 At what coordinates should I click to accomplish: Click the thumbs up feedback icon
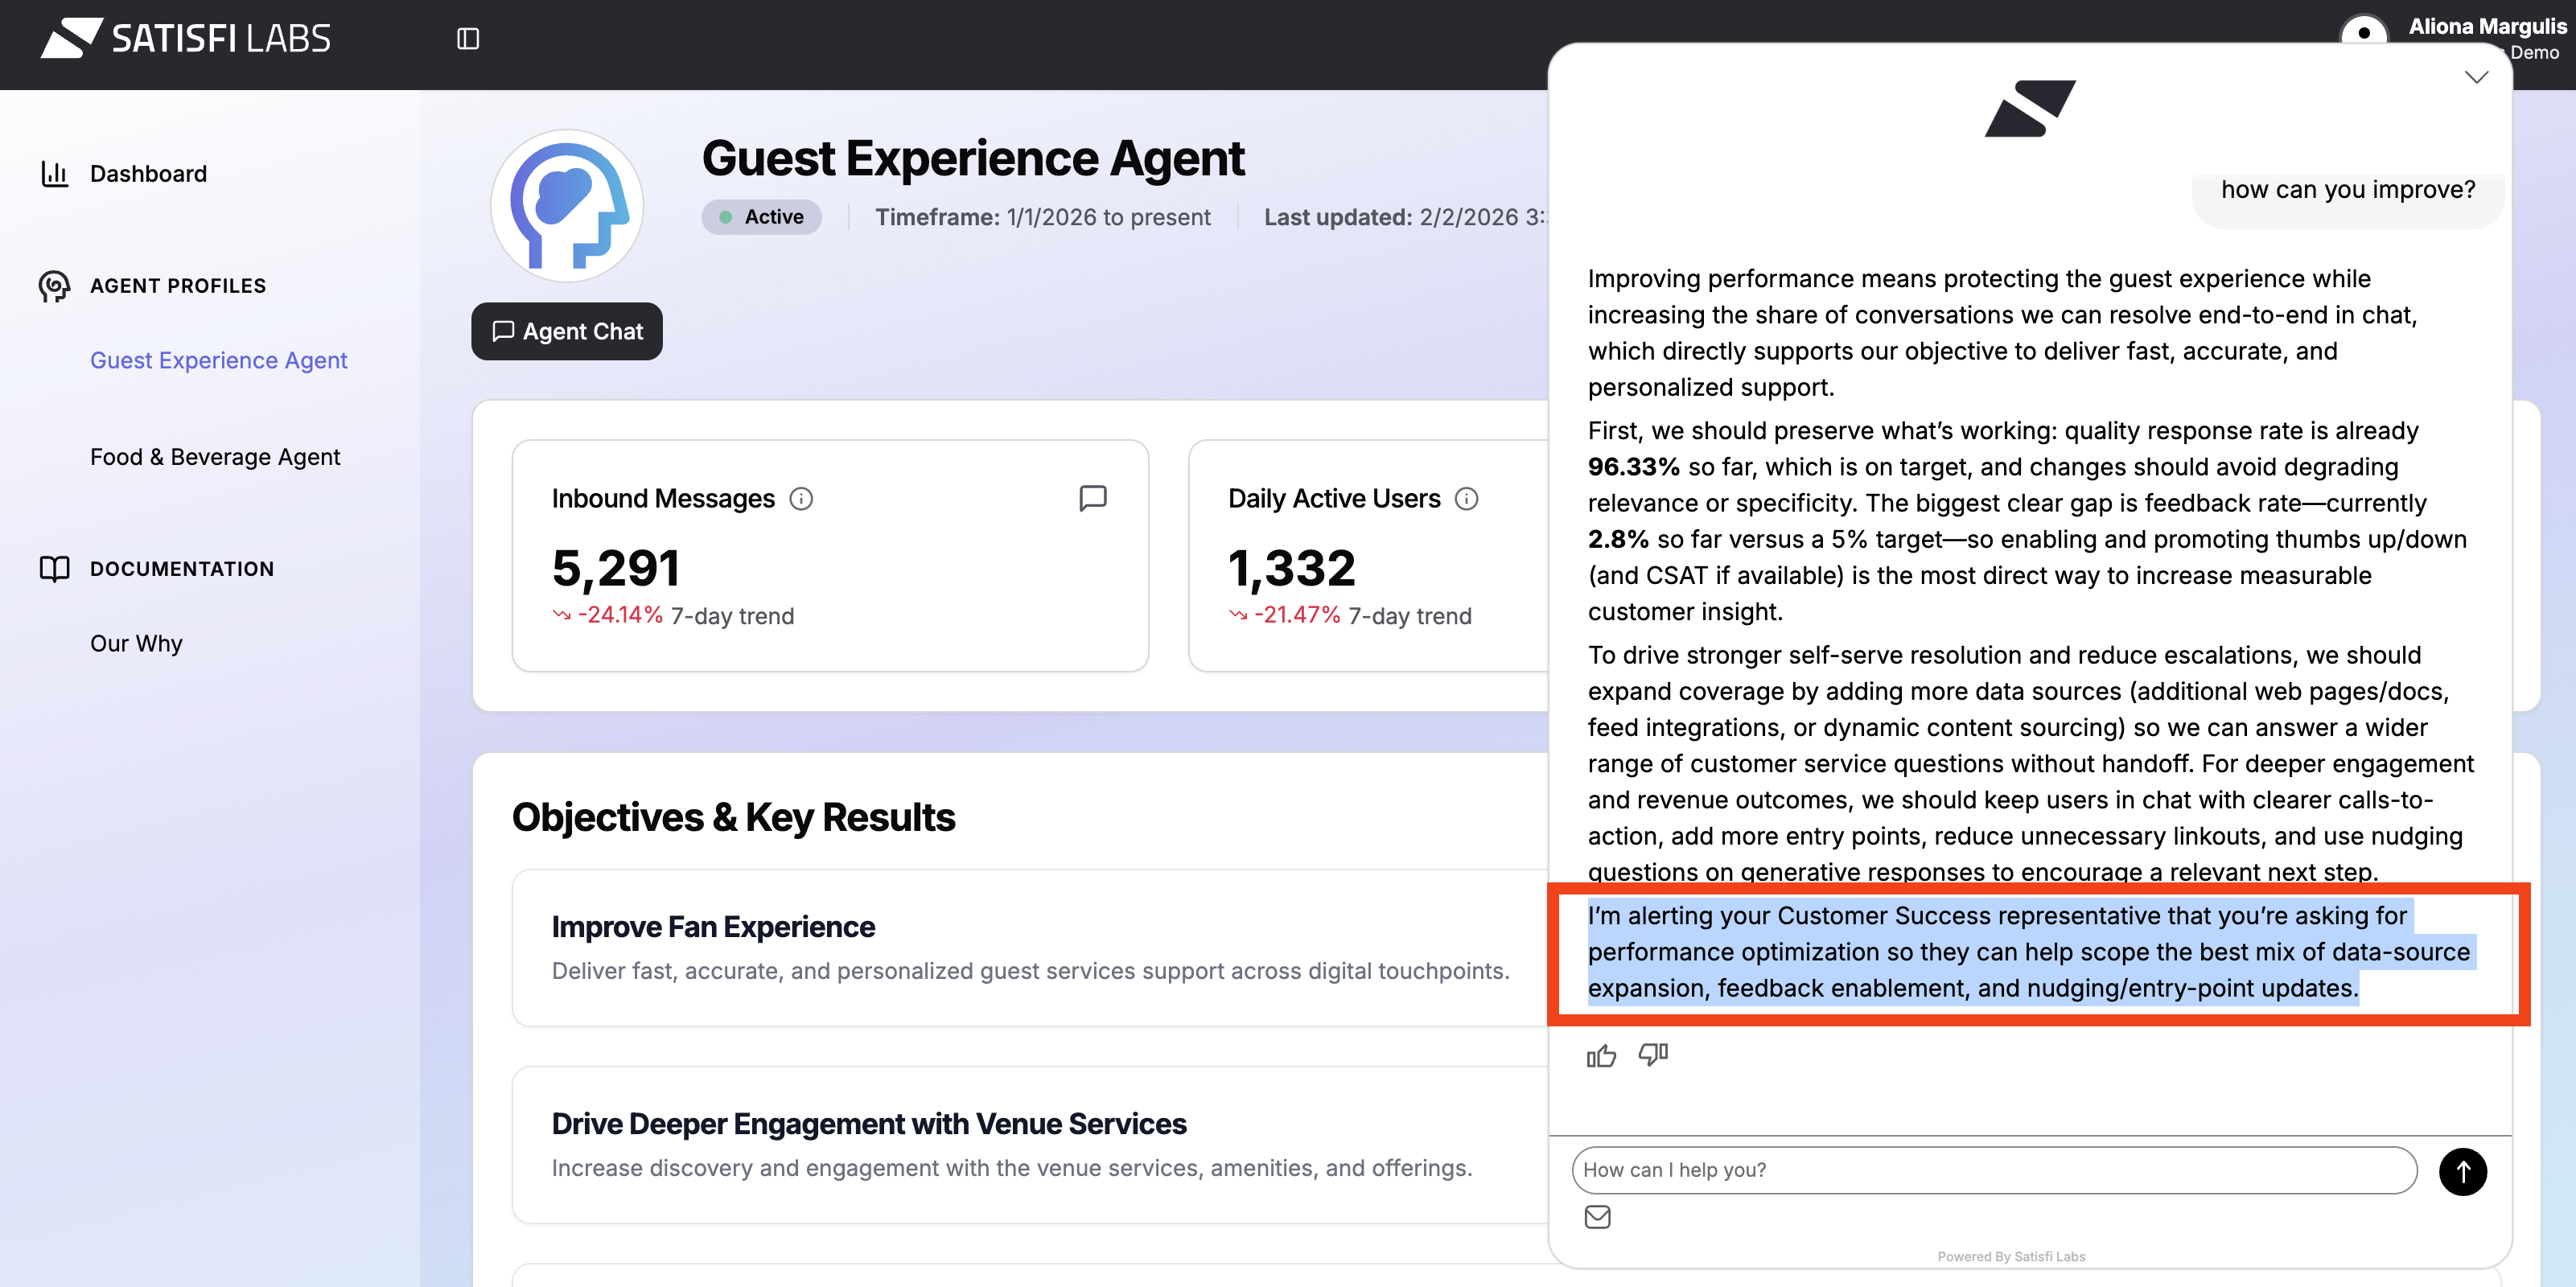1601,1056
